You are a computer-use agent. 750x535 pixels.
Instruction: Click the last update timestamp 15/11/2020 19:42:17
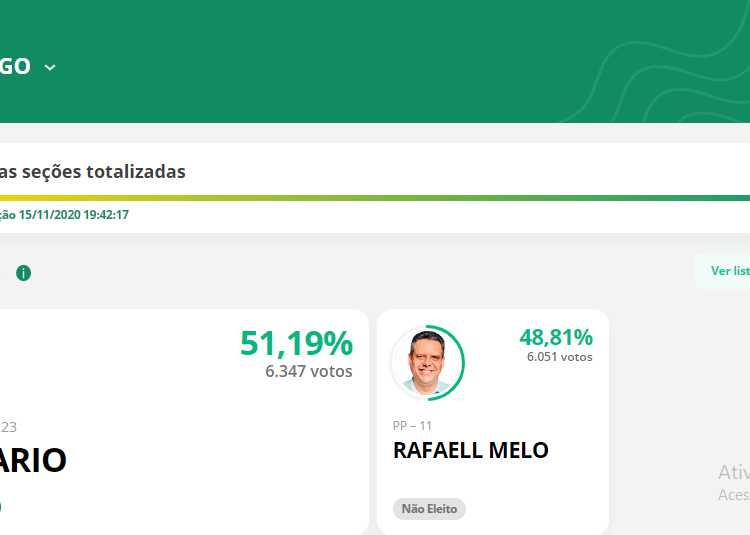point(74,215)
